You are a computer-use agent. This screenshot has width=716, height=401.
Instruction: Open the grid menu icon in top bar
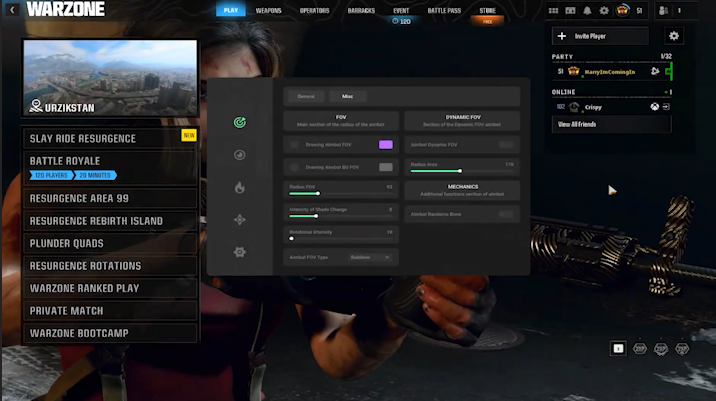554,11
